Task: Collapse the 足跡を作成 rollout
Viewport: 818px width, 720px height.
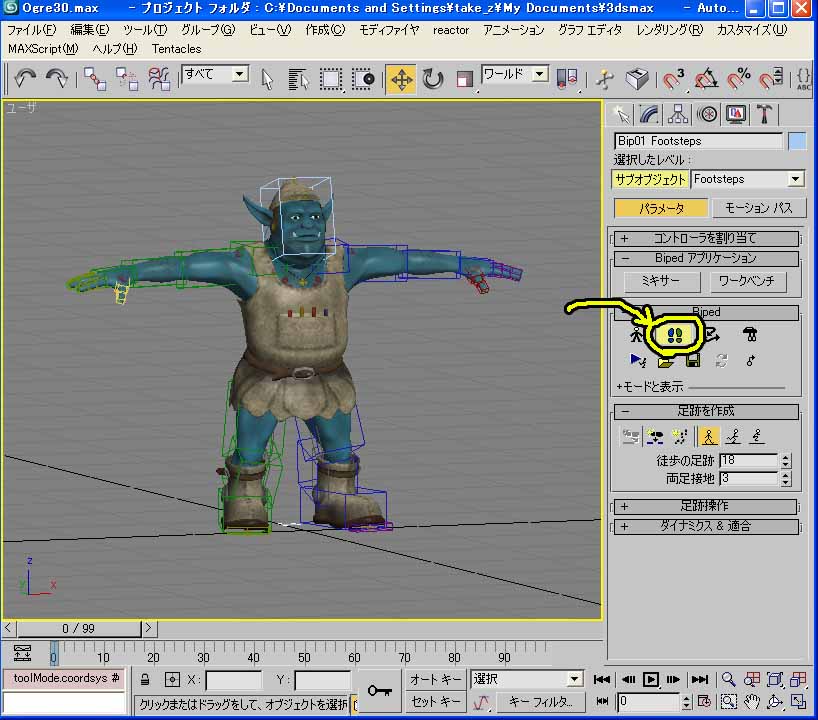Action: point(706,412)
